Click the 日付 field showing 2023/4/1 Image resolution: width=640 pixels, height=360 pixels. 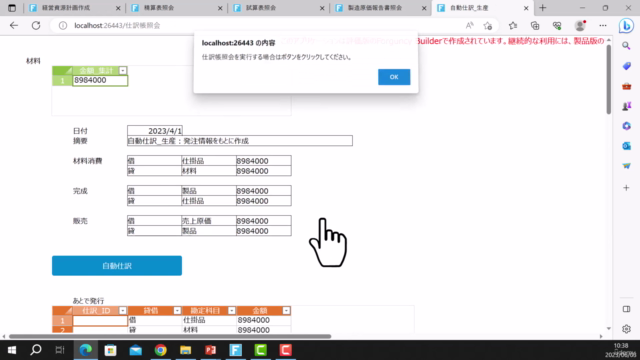click(155, 131)
